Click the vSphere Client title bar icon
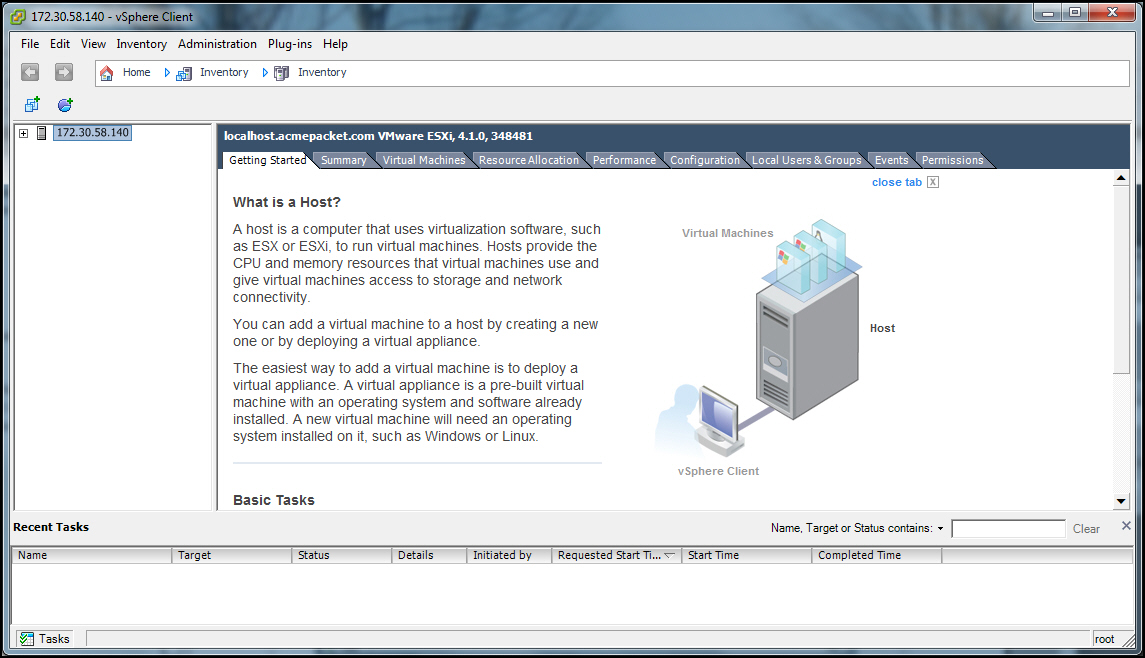 point(18,16)
